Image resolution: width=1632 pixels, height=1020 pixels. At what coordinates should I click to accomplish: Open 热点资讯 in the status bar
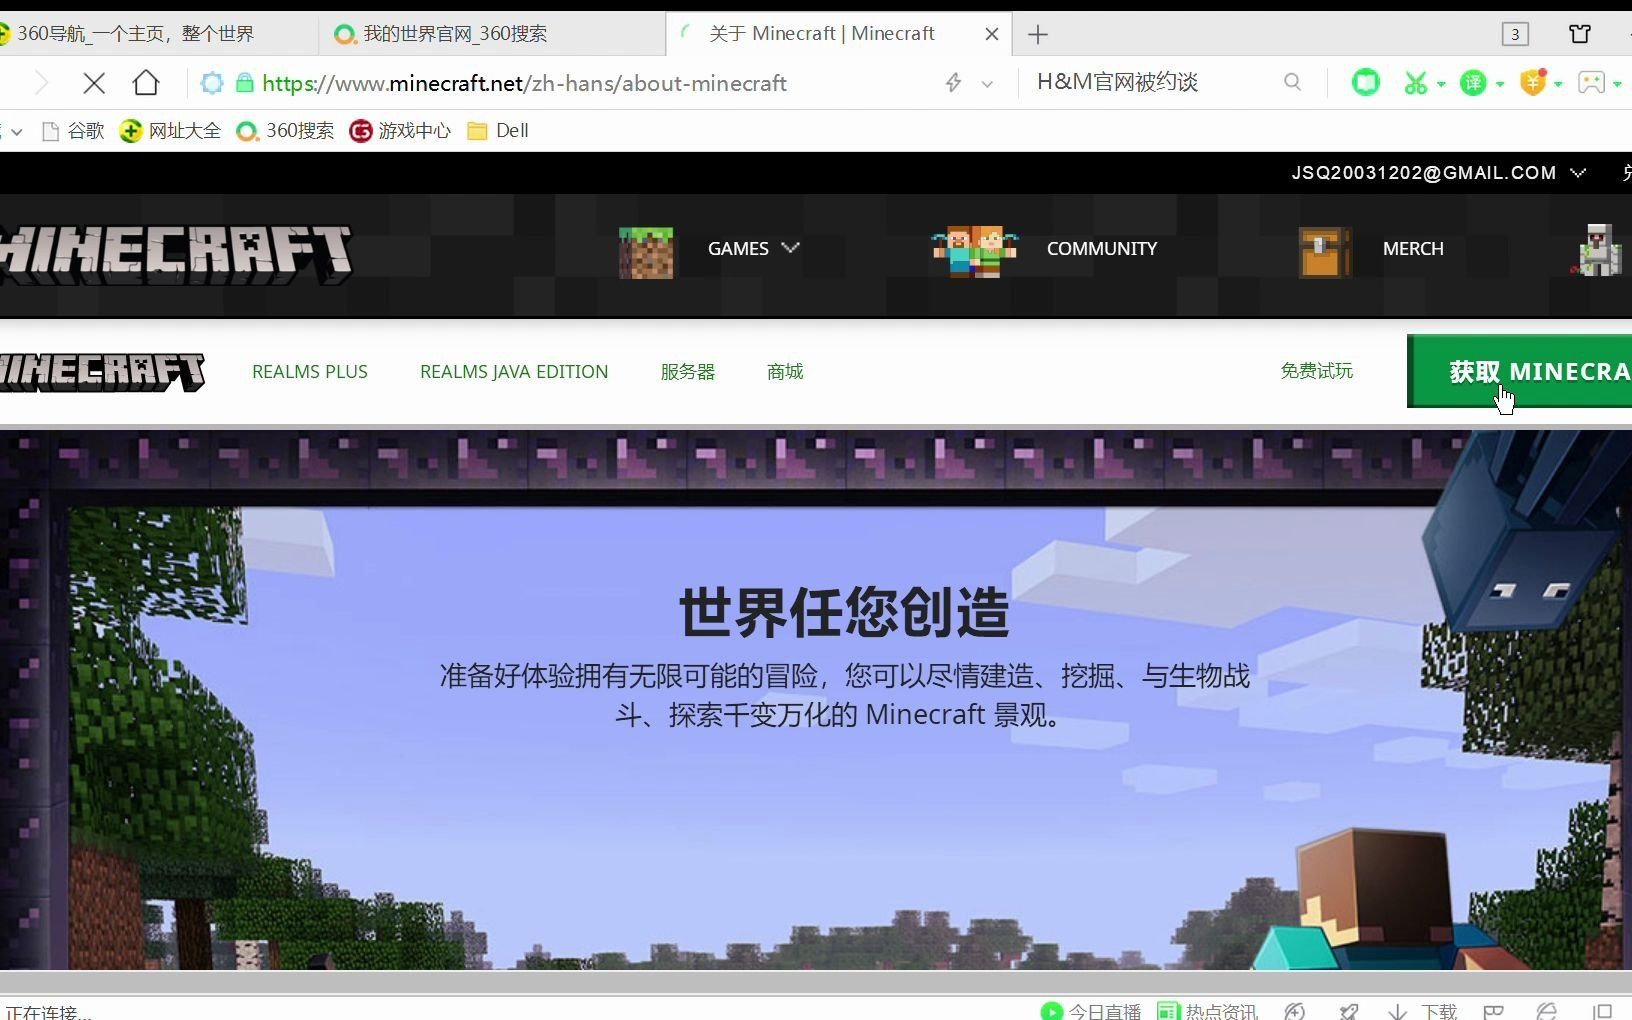tap(1207, 1011)
